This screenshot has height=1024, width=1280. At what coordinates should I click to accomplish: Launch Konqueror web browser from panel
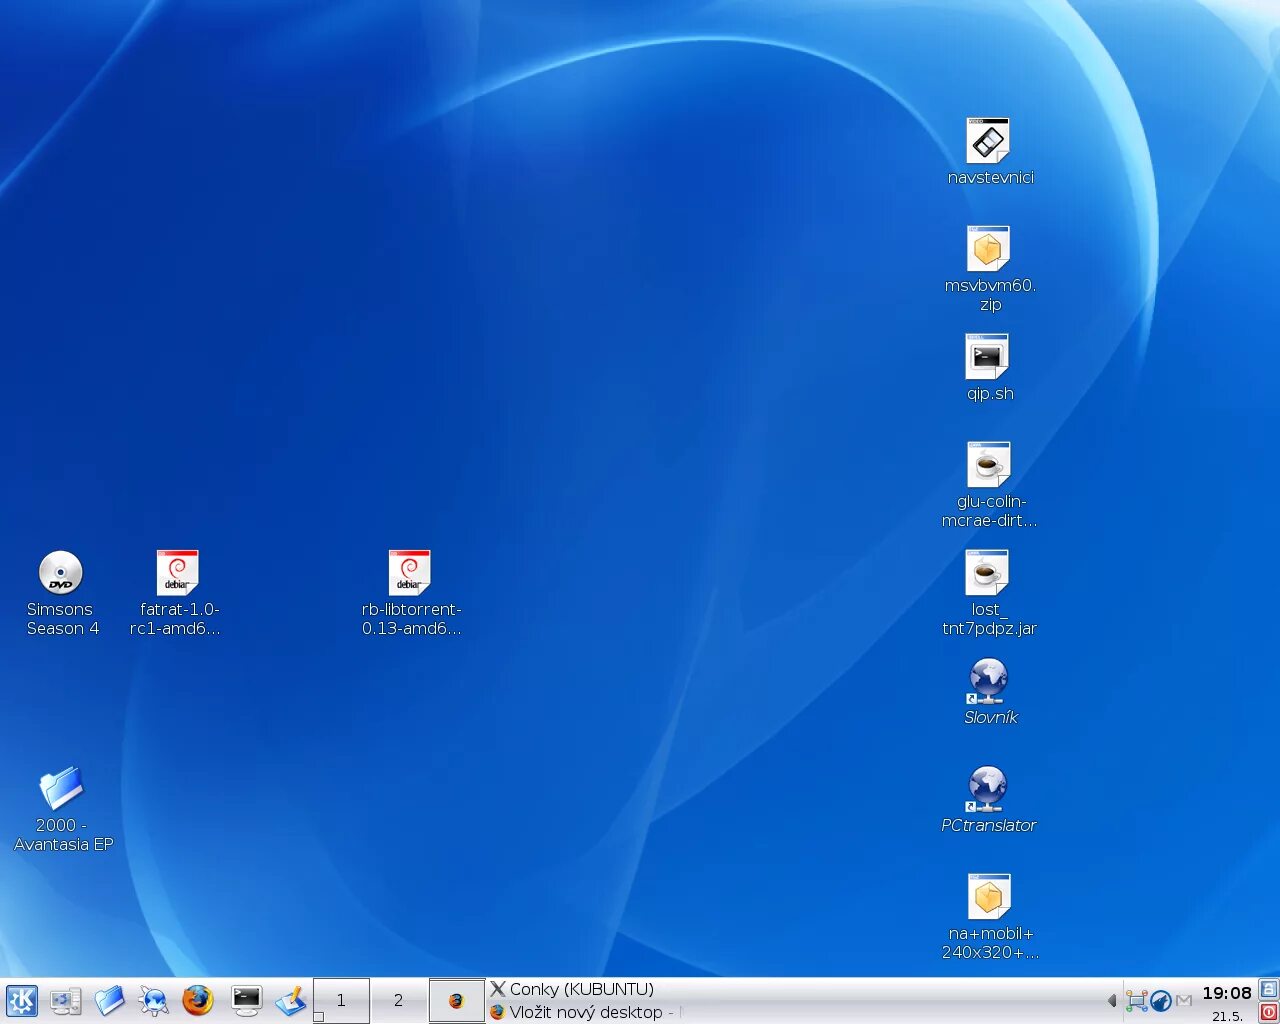[154, 1001]
